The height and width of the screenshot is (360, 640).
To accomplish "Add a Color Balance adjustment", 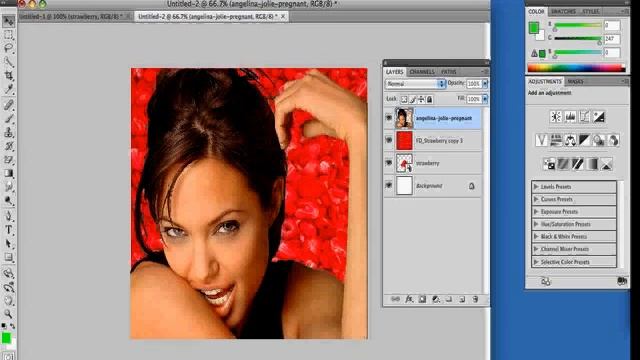I will pos(570,140).
